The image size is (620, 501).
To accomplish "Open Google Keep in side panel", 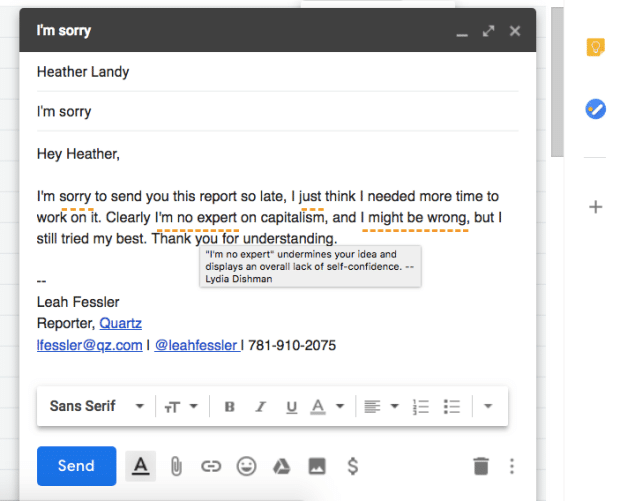I will coord(595,48).
